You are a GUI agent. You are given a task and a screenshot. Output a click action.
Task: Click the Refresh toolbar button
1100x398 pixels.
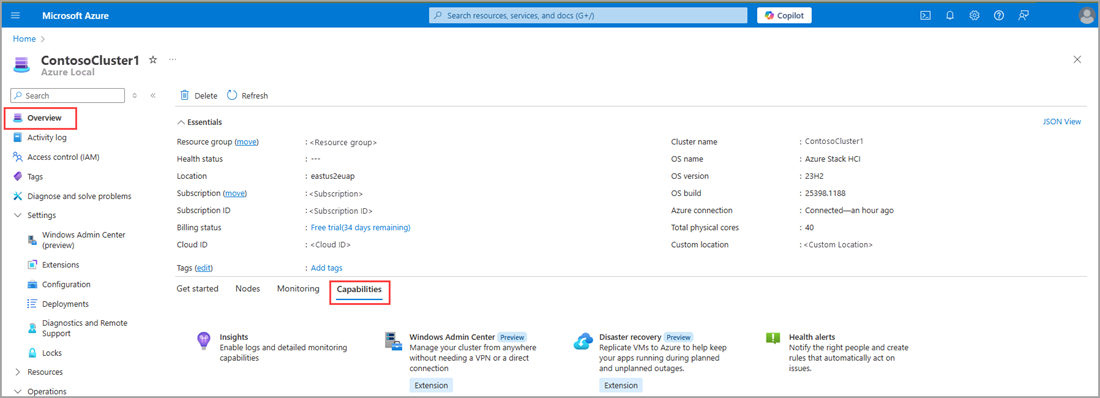coord(247,95)
